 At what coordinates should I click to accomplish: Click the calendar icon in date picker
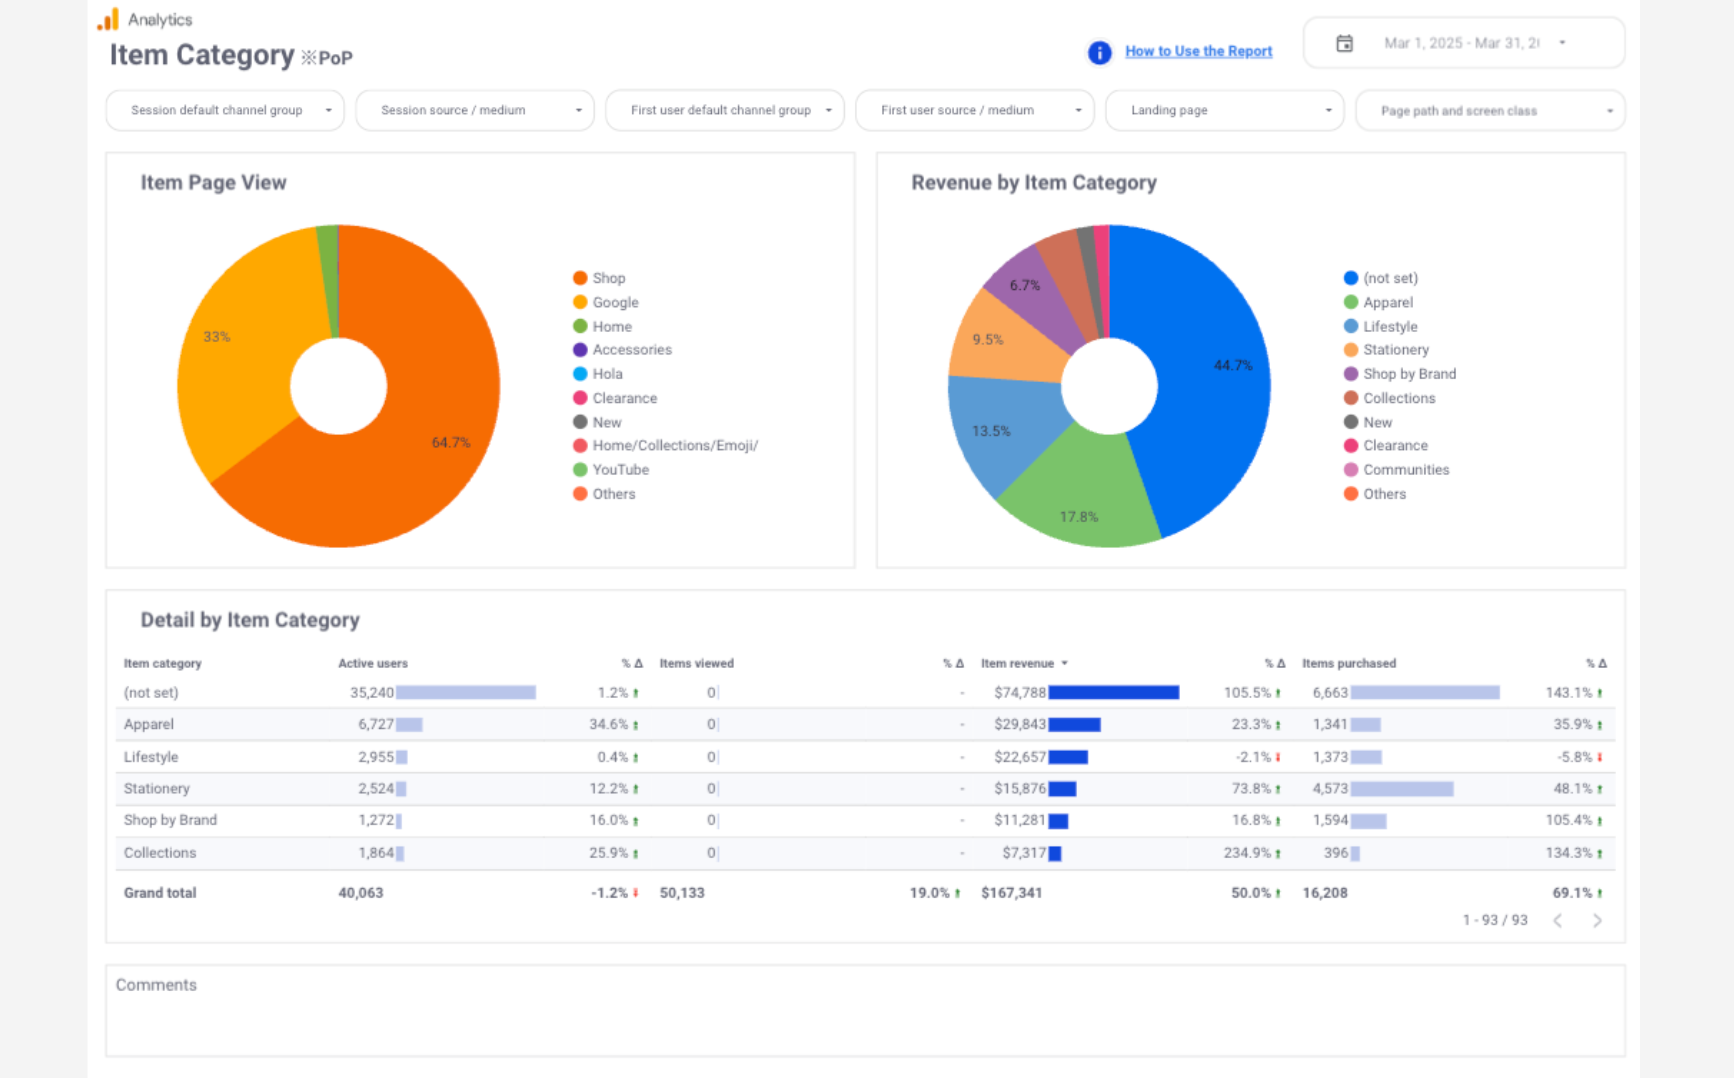[x=1344, y=44]
